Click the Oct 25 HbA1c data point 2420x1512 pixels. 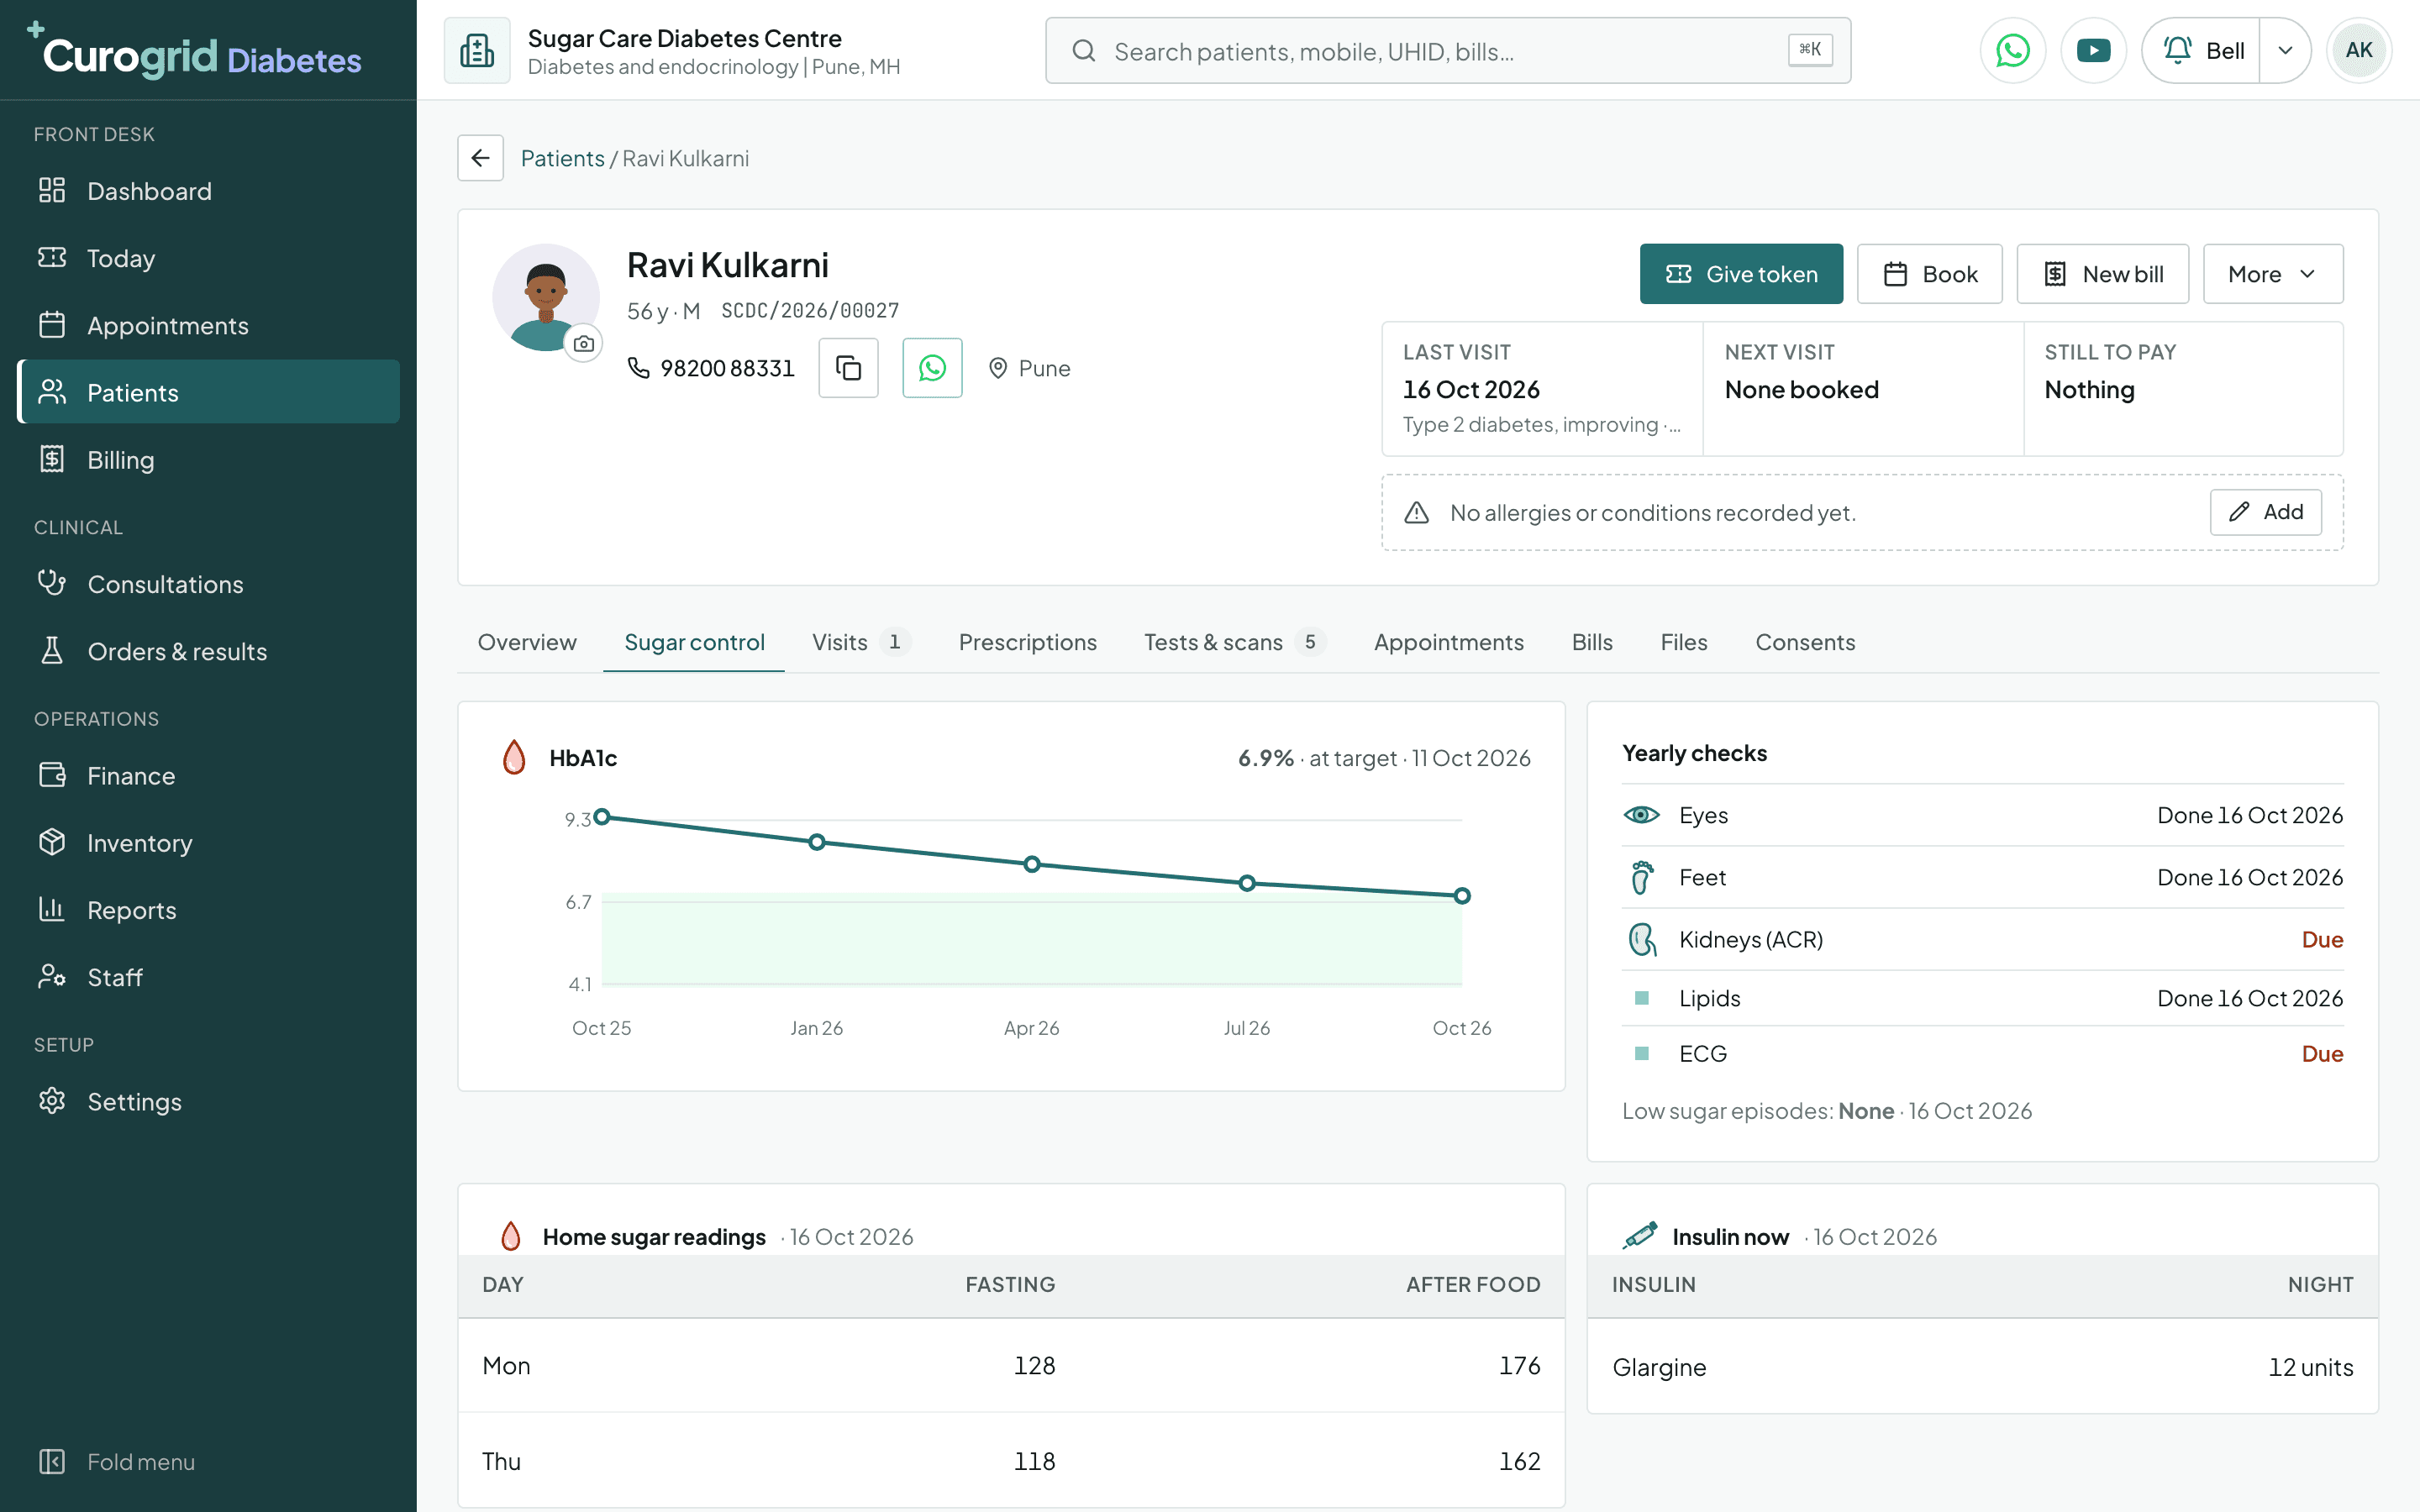pos(602,817)
